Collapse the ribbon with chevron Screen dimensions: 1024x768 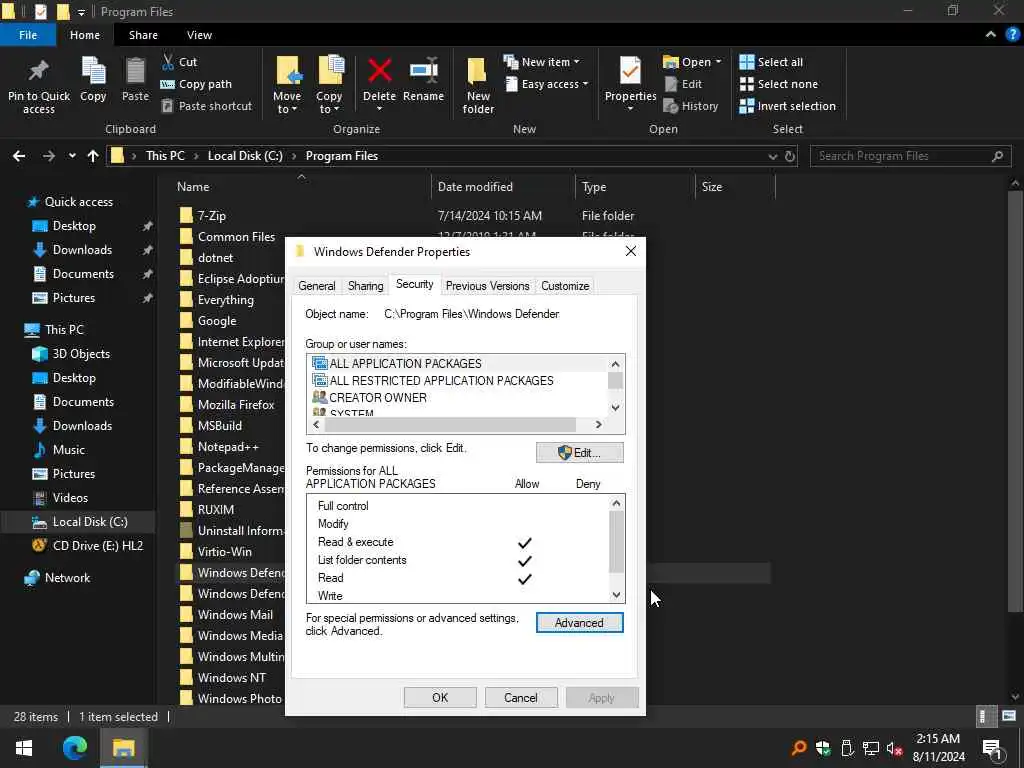tap(991, 35)
